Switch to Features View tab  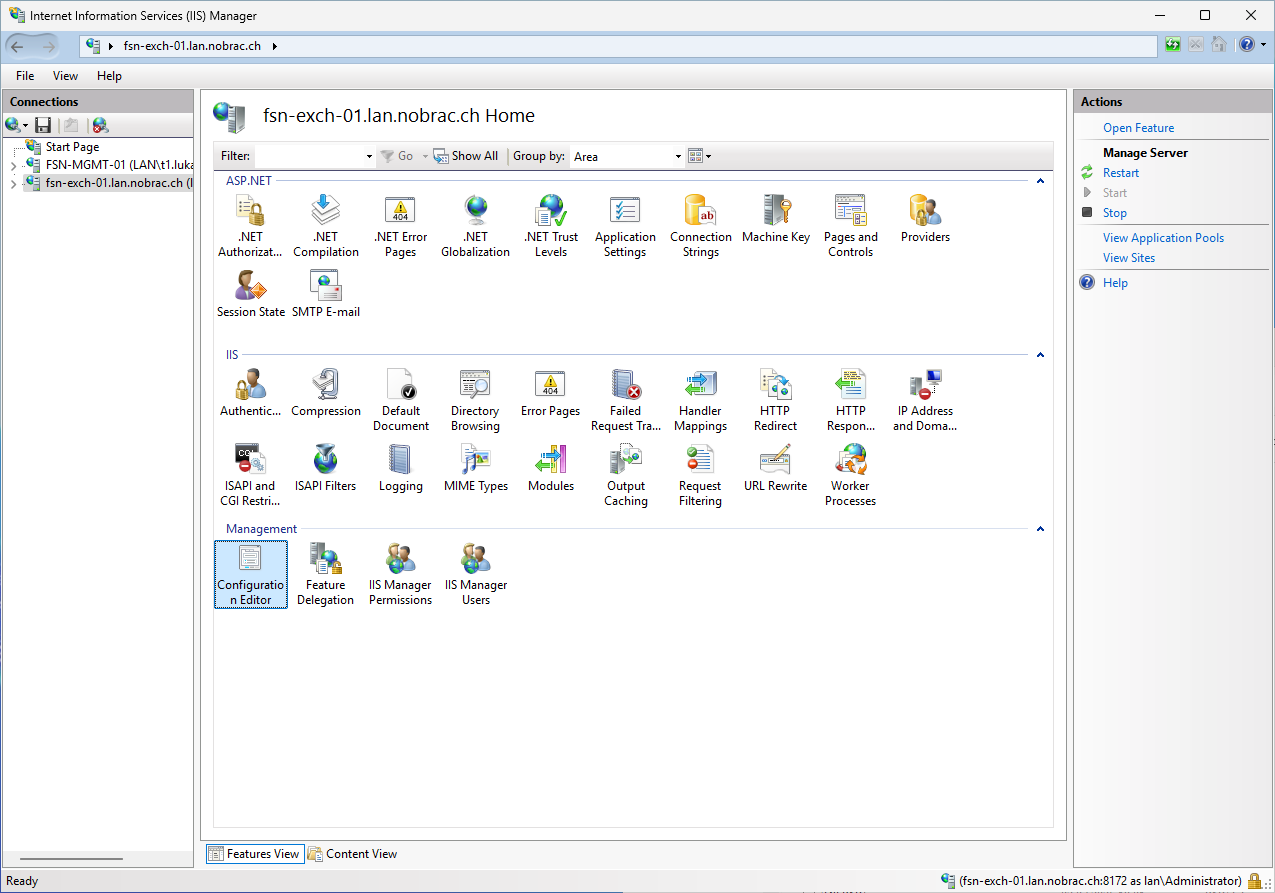(254, 854)
